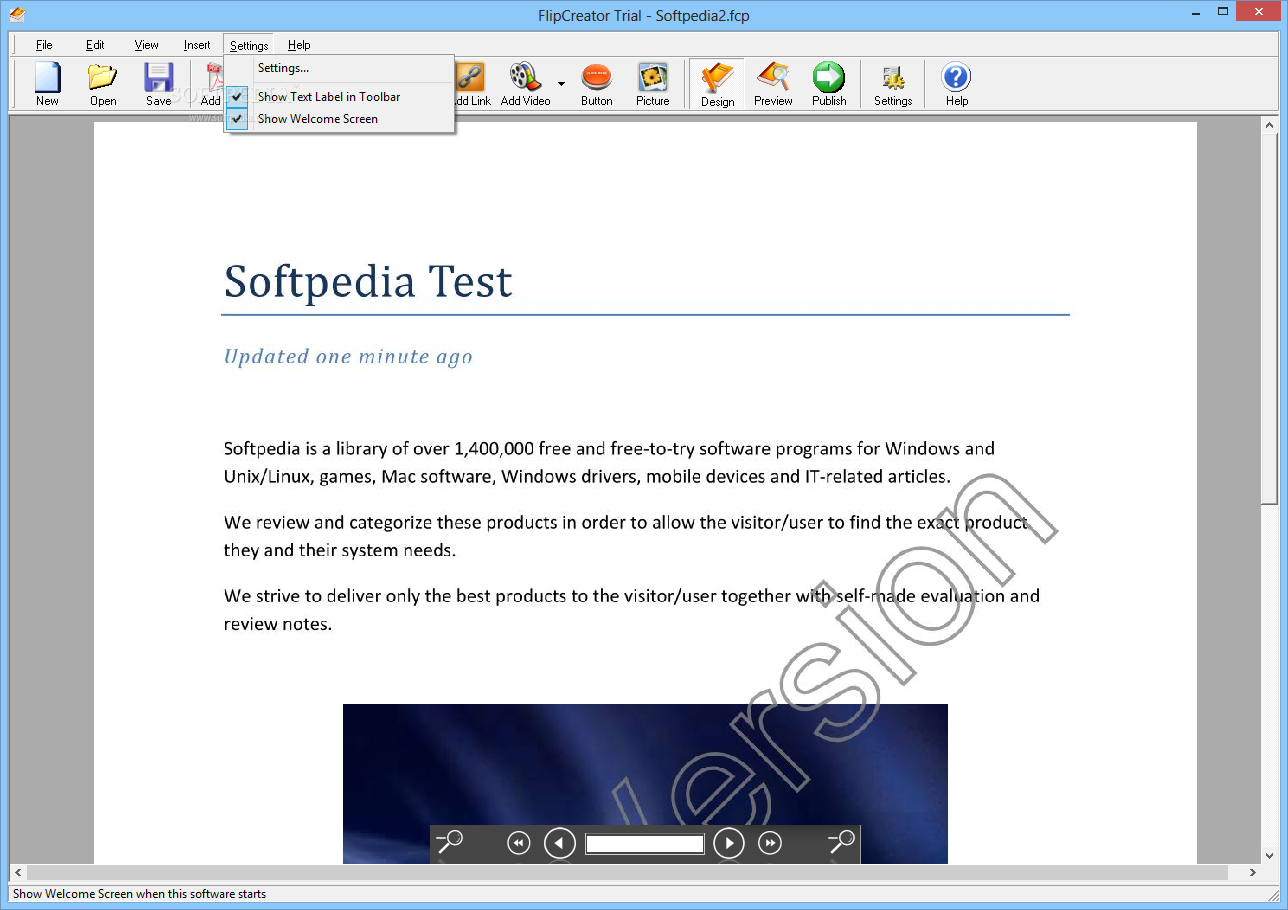This screenshot has height=910, width=1288.
Task: Click the vertical scrollbar up arrow
Action: [1270, 125]
